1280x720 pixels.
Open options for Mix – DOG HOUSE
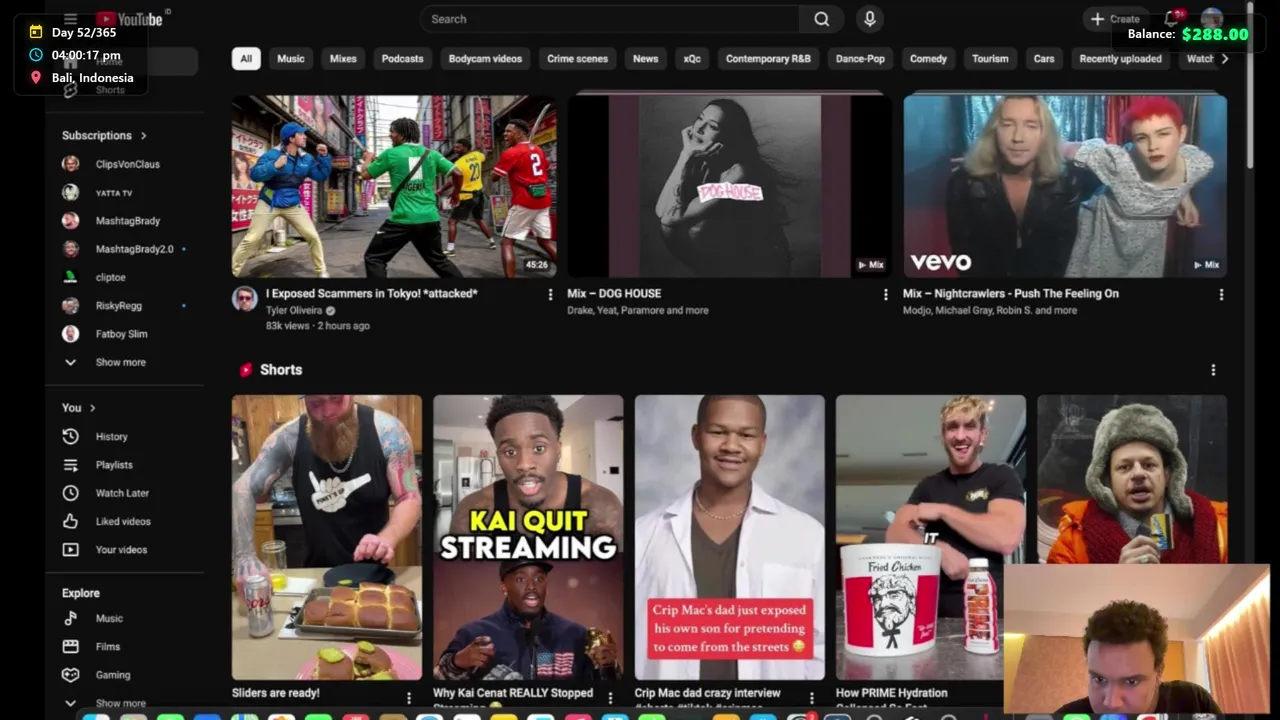pyautogui.click(x=885, y=295)
